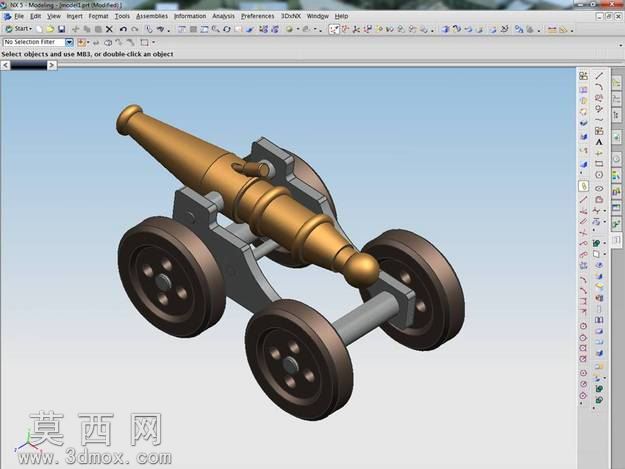The height and width of the screenshot is (469, 625).
Task: Open the Assemblies menu
Action: pos(151,16)
